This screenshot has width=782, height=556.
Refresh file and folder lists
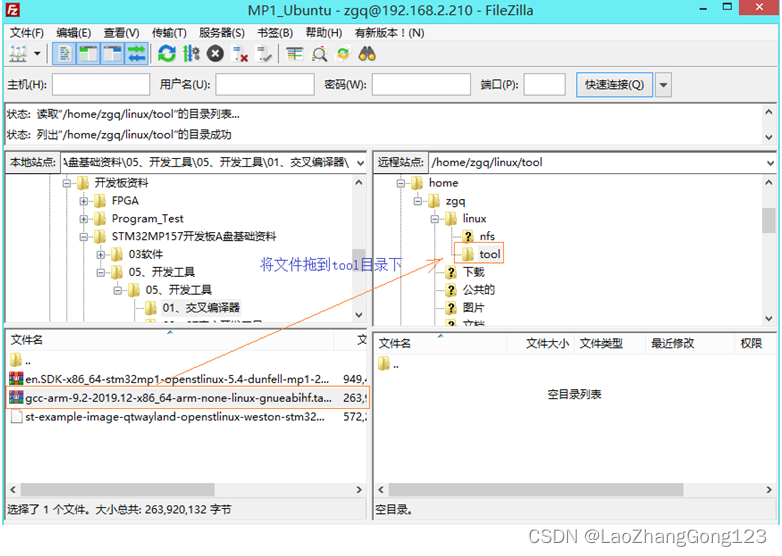[167, 54]
